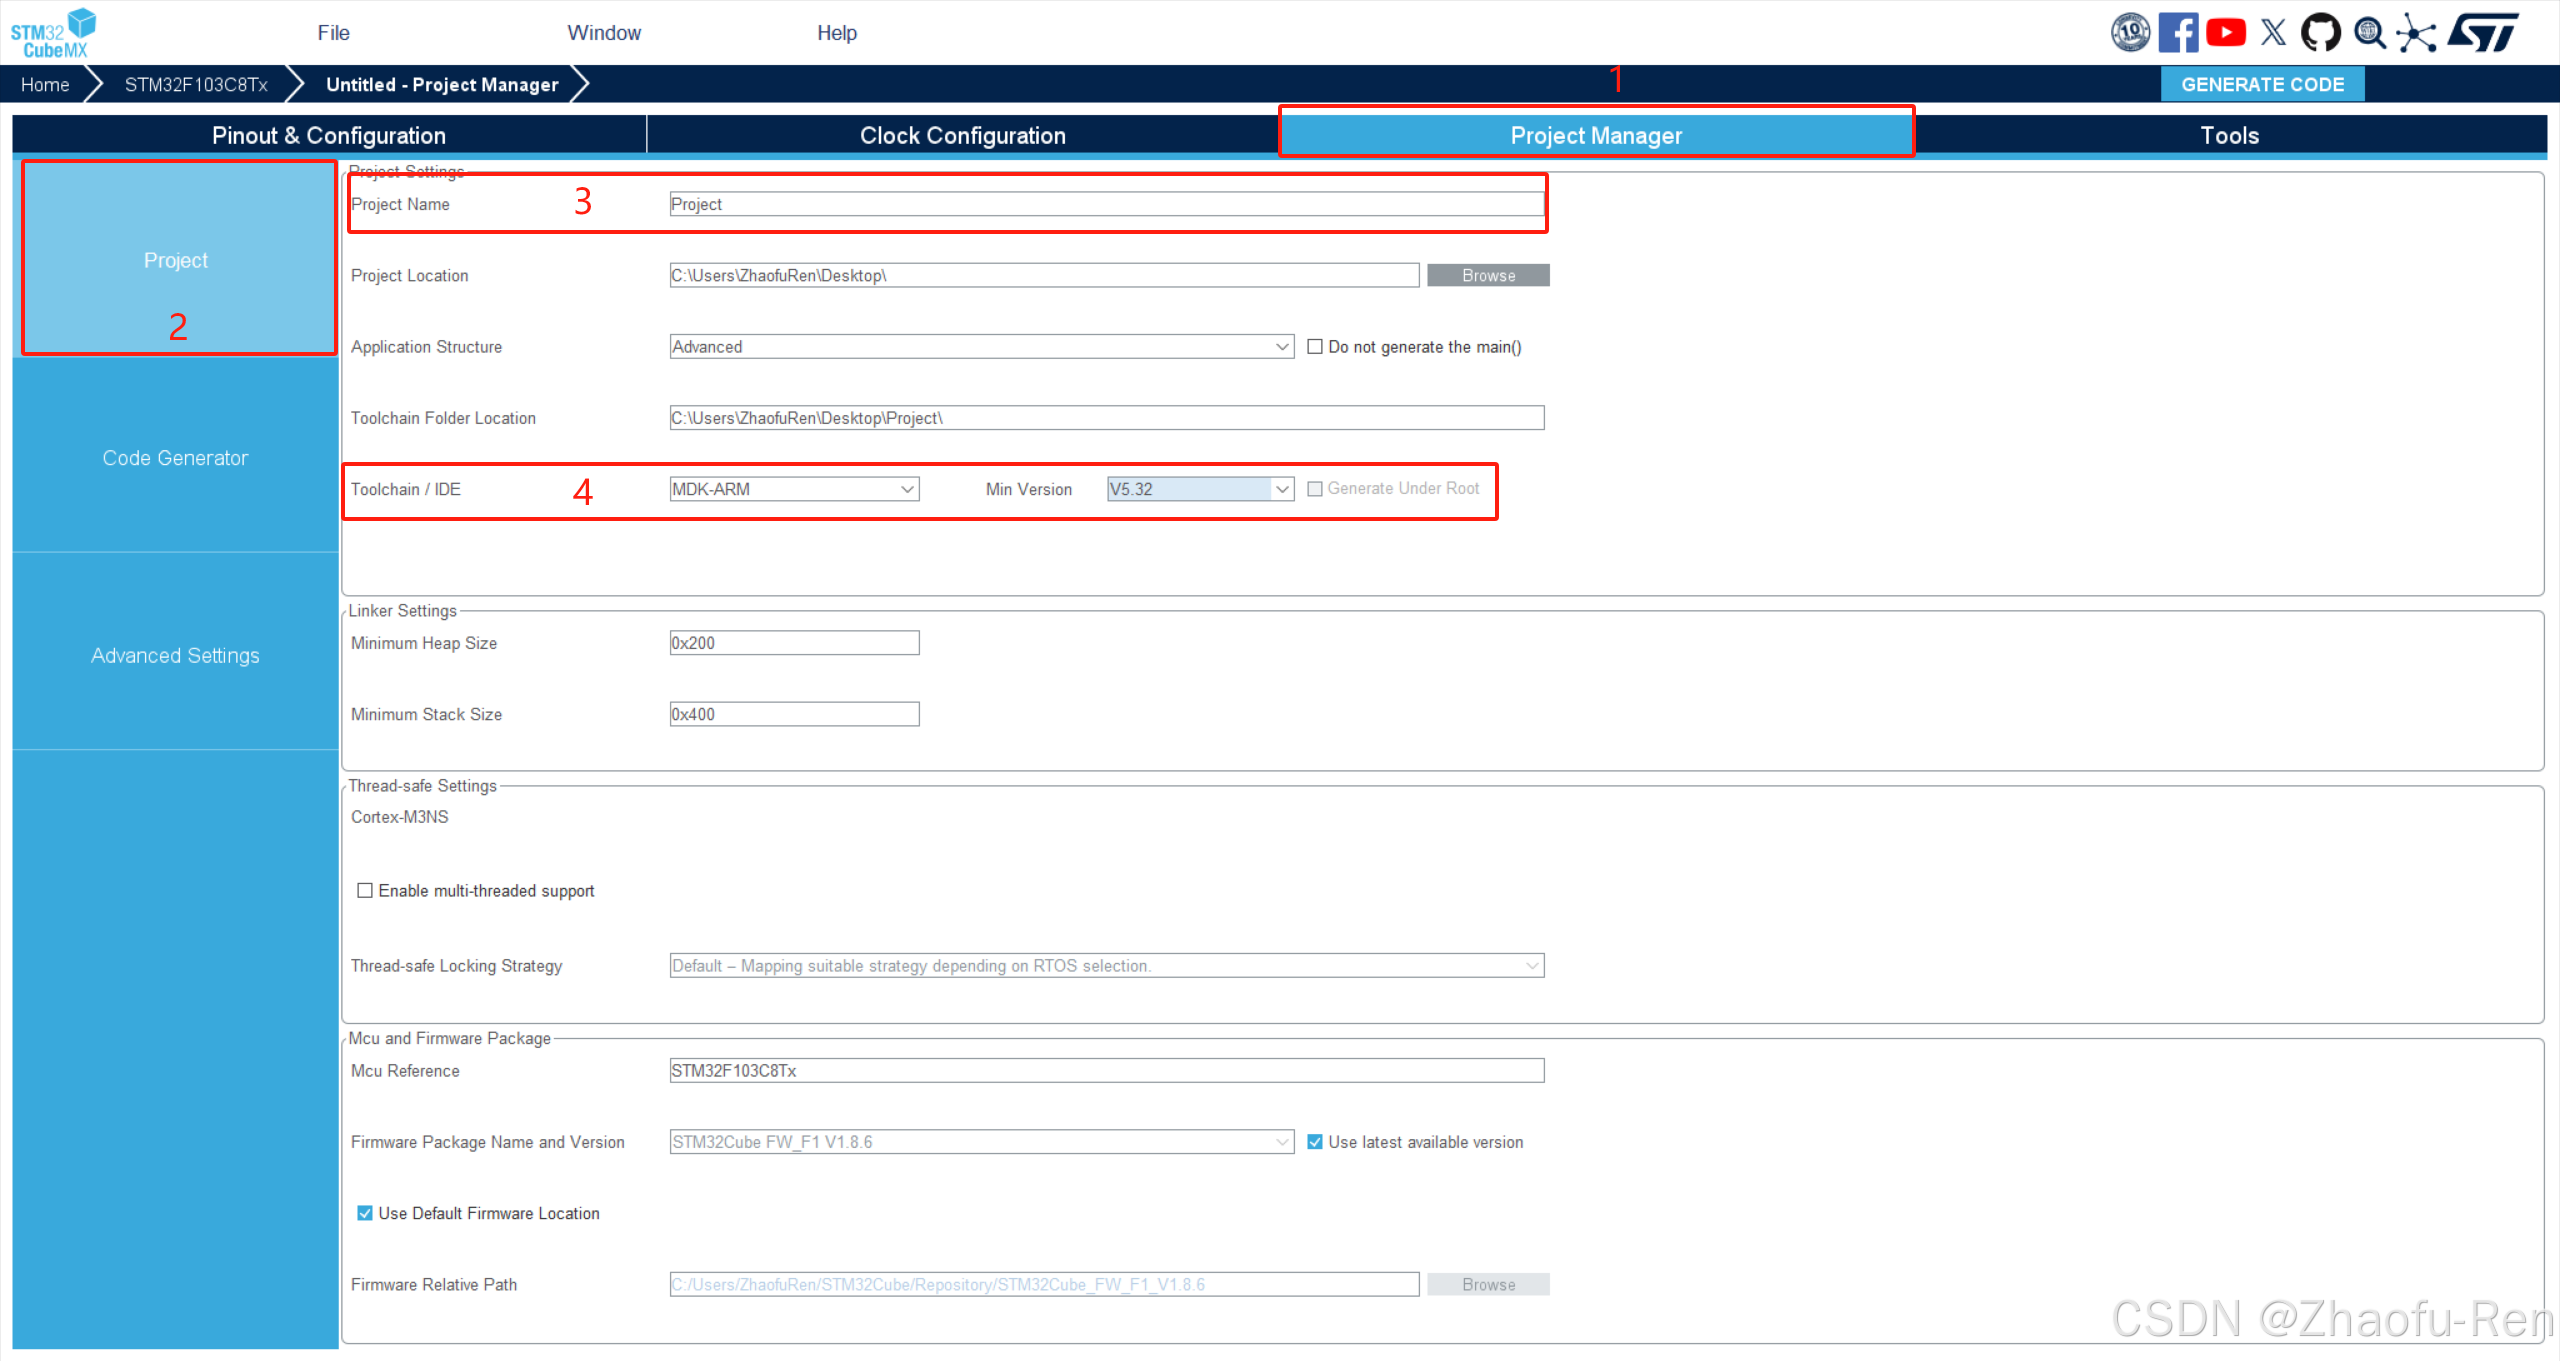The width and height of the screenshot is (2560, 1361).
Task: Open the Window menu
Action: [x=604, y=33]
